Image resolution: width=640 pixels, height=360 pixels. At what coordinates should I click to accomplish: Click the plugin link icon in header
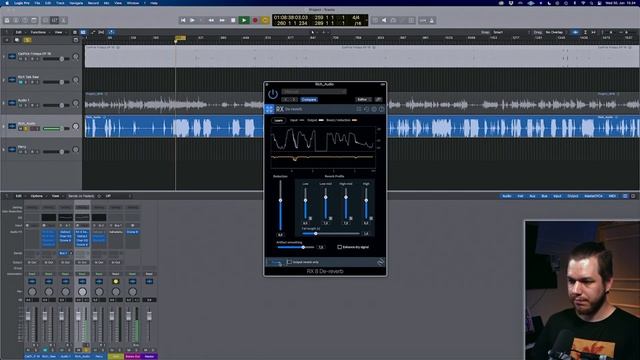(x=378, y=100)
